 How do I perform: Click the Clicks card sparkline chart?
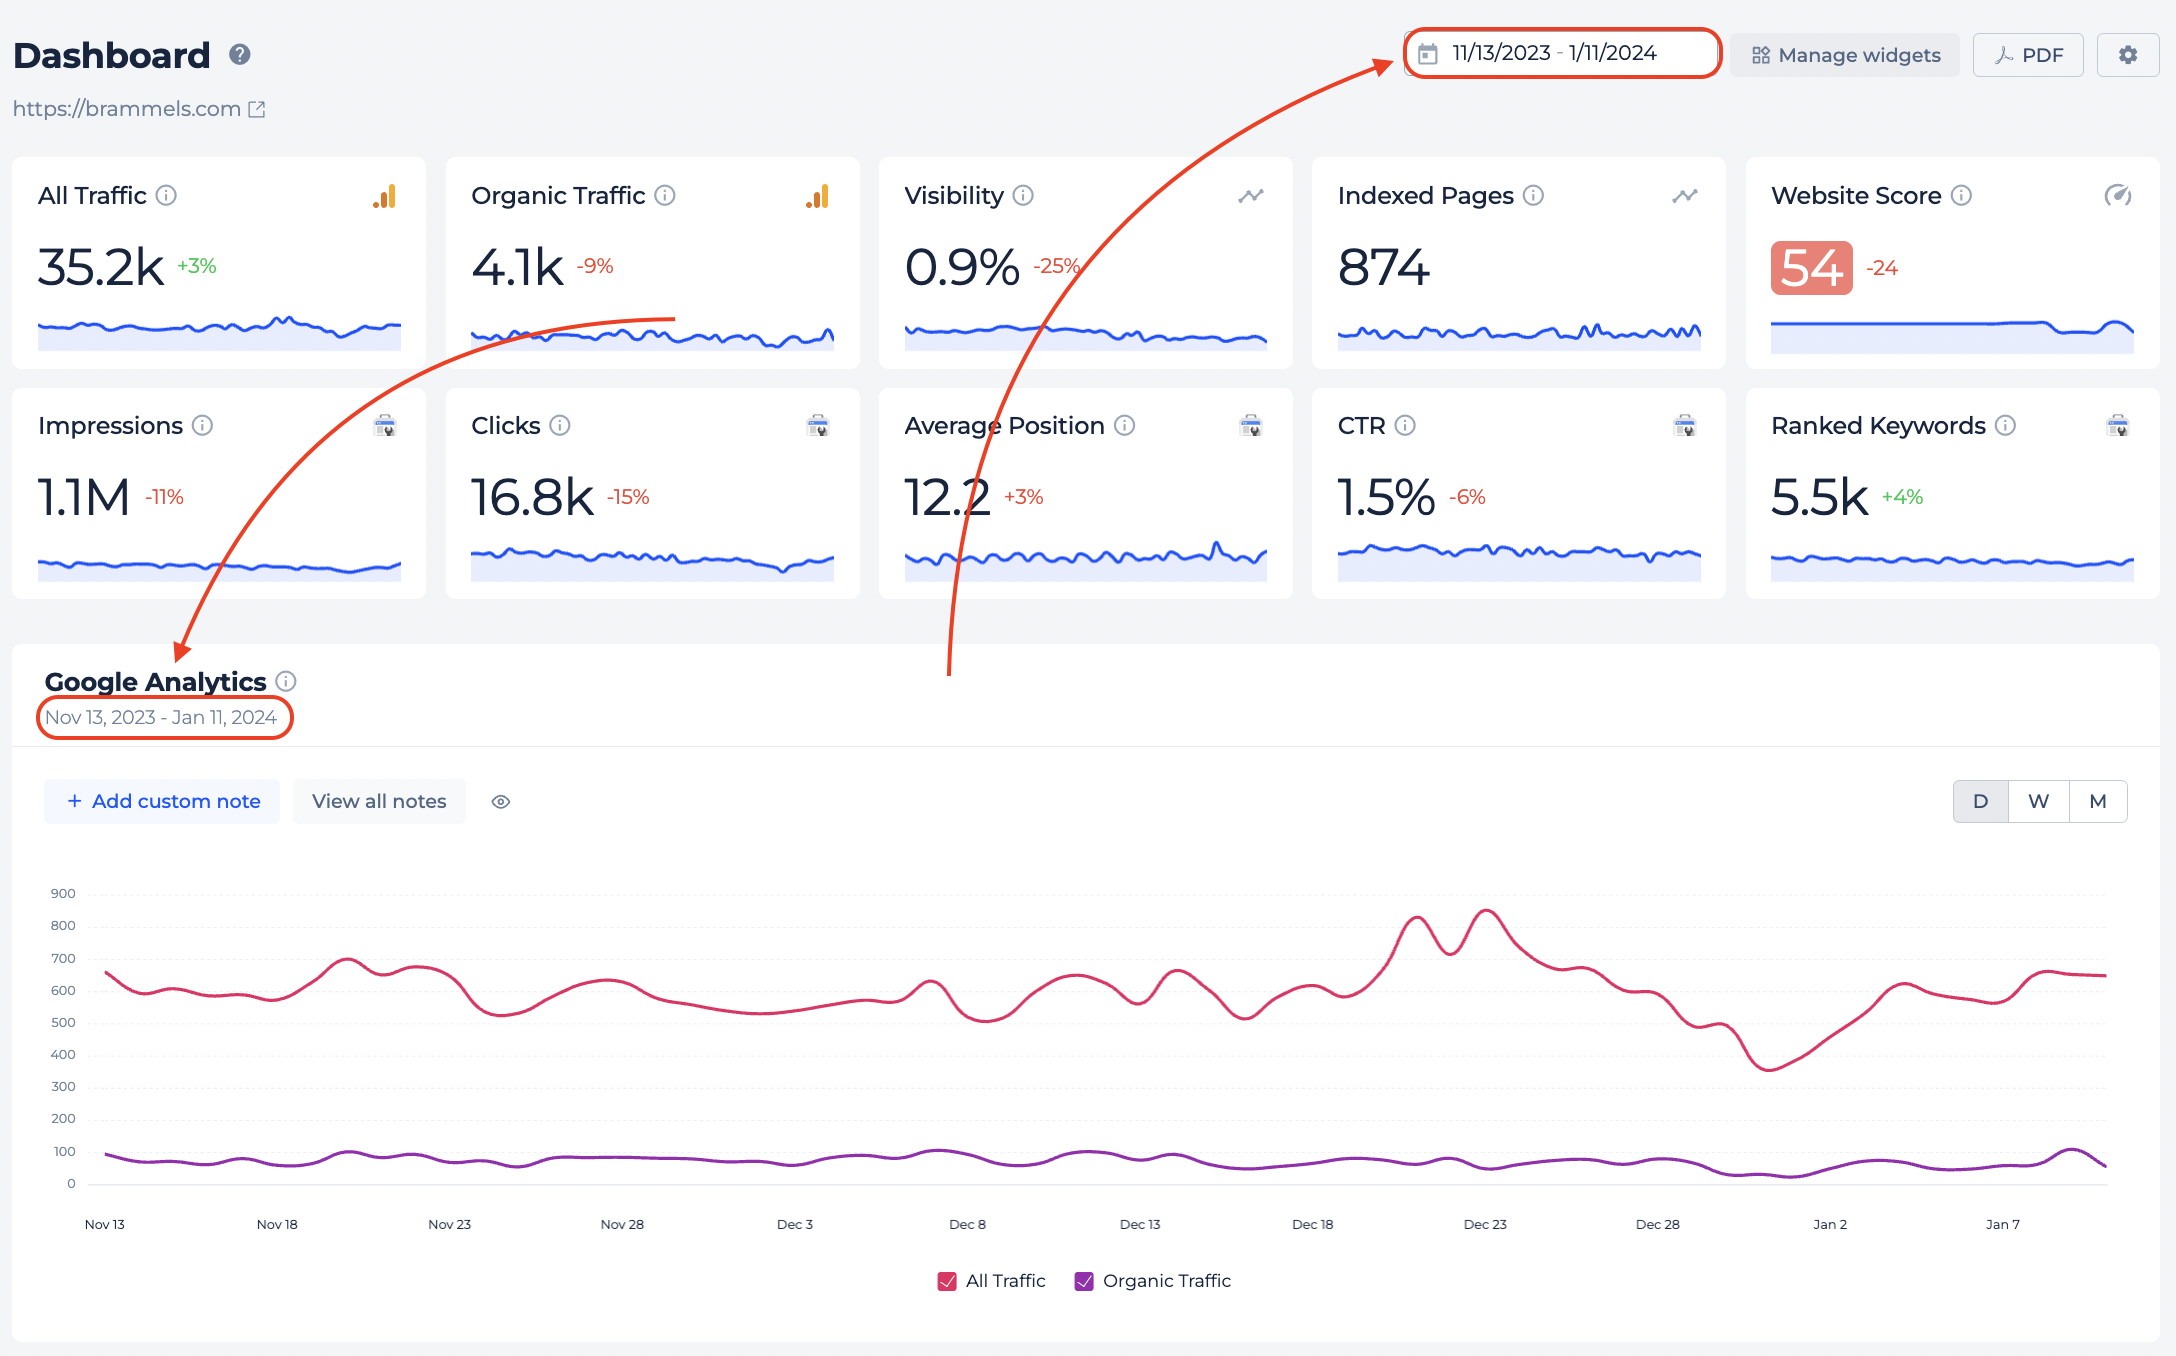point(652,562)
